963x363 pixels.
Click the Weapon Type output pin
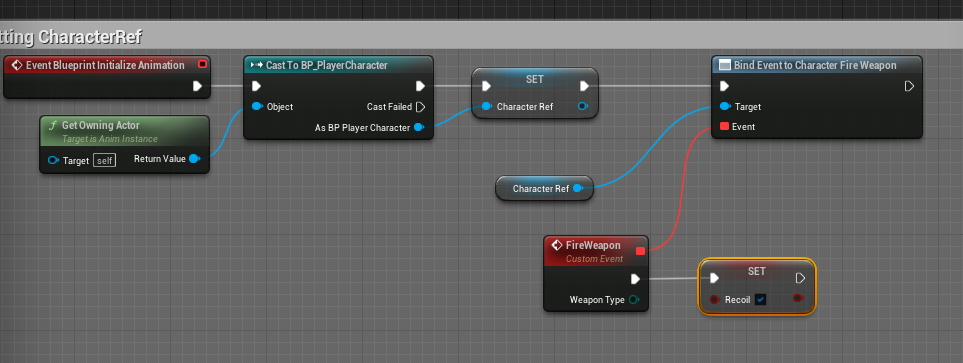pyautogui.click(x=634, y=300)
